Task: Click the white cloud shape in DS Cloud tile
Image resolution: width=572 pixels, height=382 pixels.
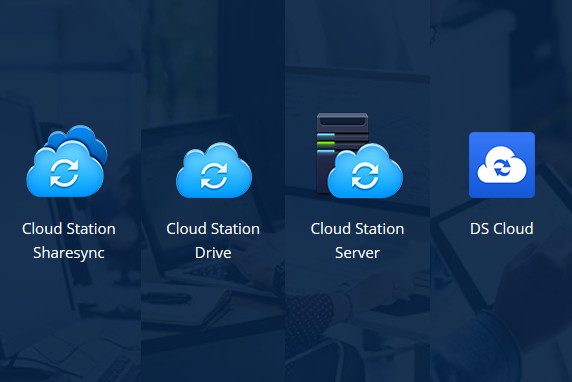Action: coord(502,165)
